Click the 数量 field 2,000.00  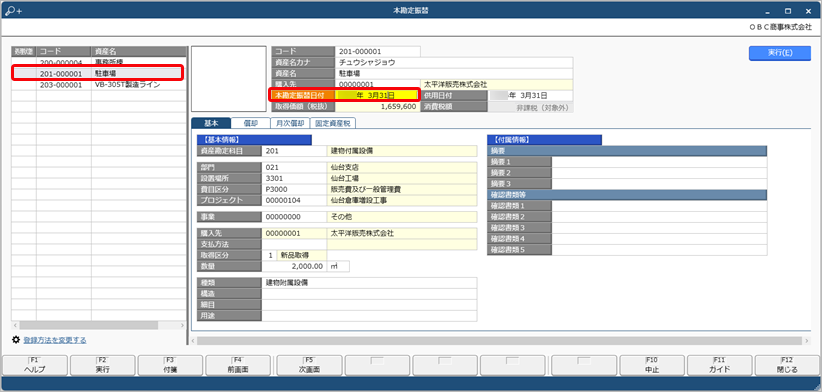(x=294, y=266)
